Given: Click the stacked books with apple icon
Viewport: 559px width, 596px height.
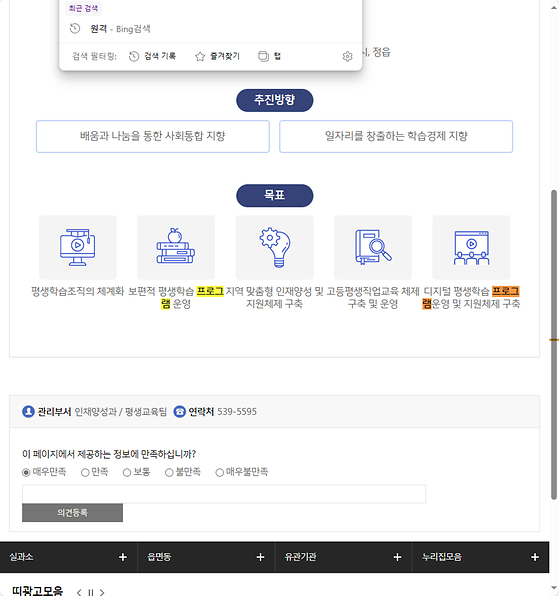Looking at the screenshot, I should point(176,246).
